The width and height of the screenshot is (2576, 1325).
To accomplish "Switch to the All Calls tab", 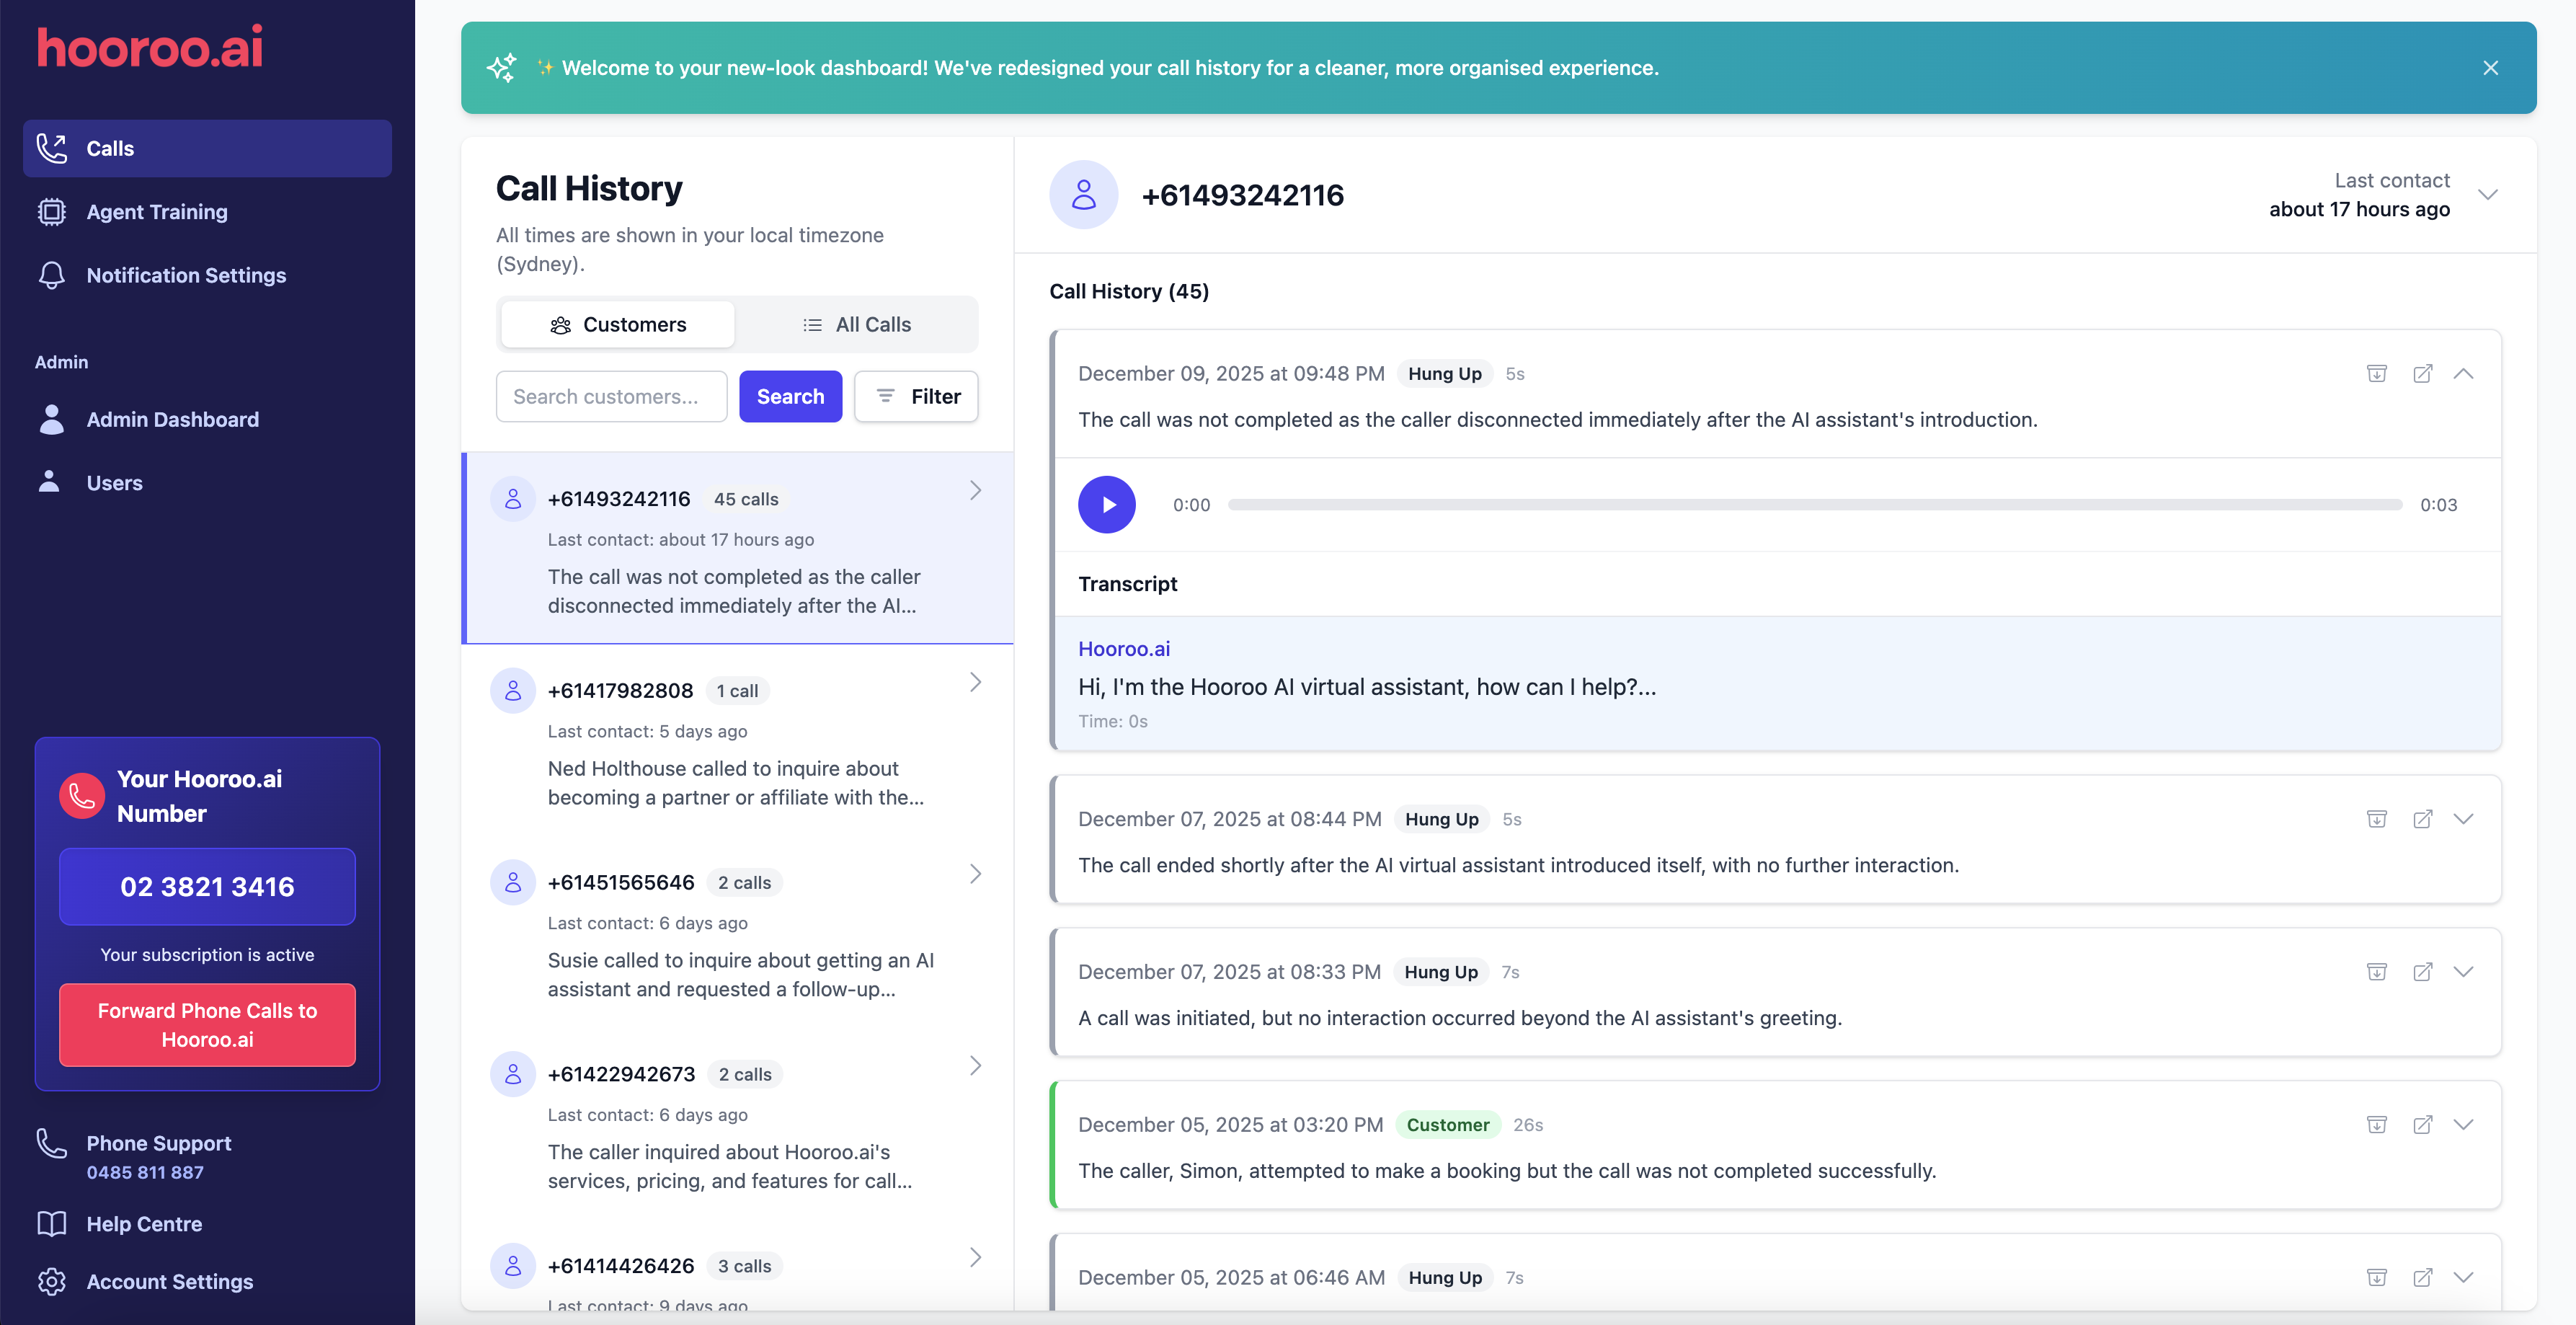I will click(856, 324).
